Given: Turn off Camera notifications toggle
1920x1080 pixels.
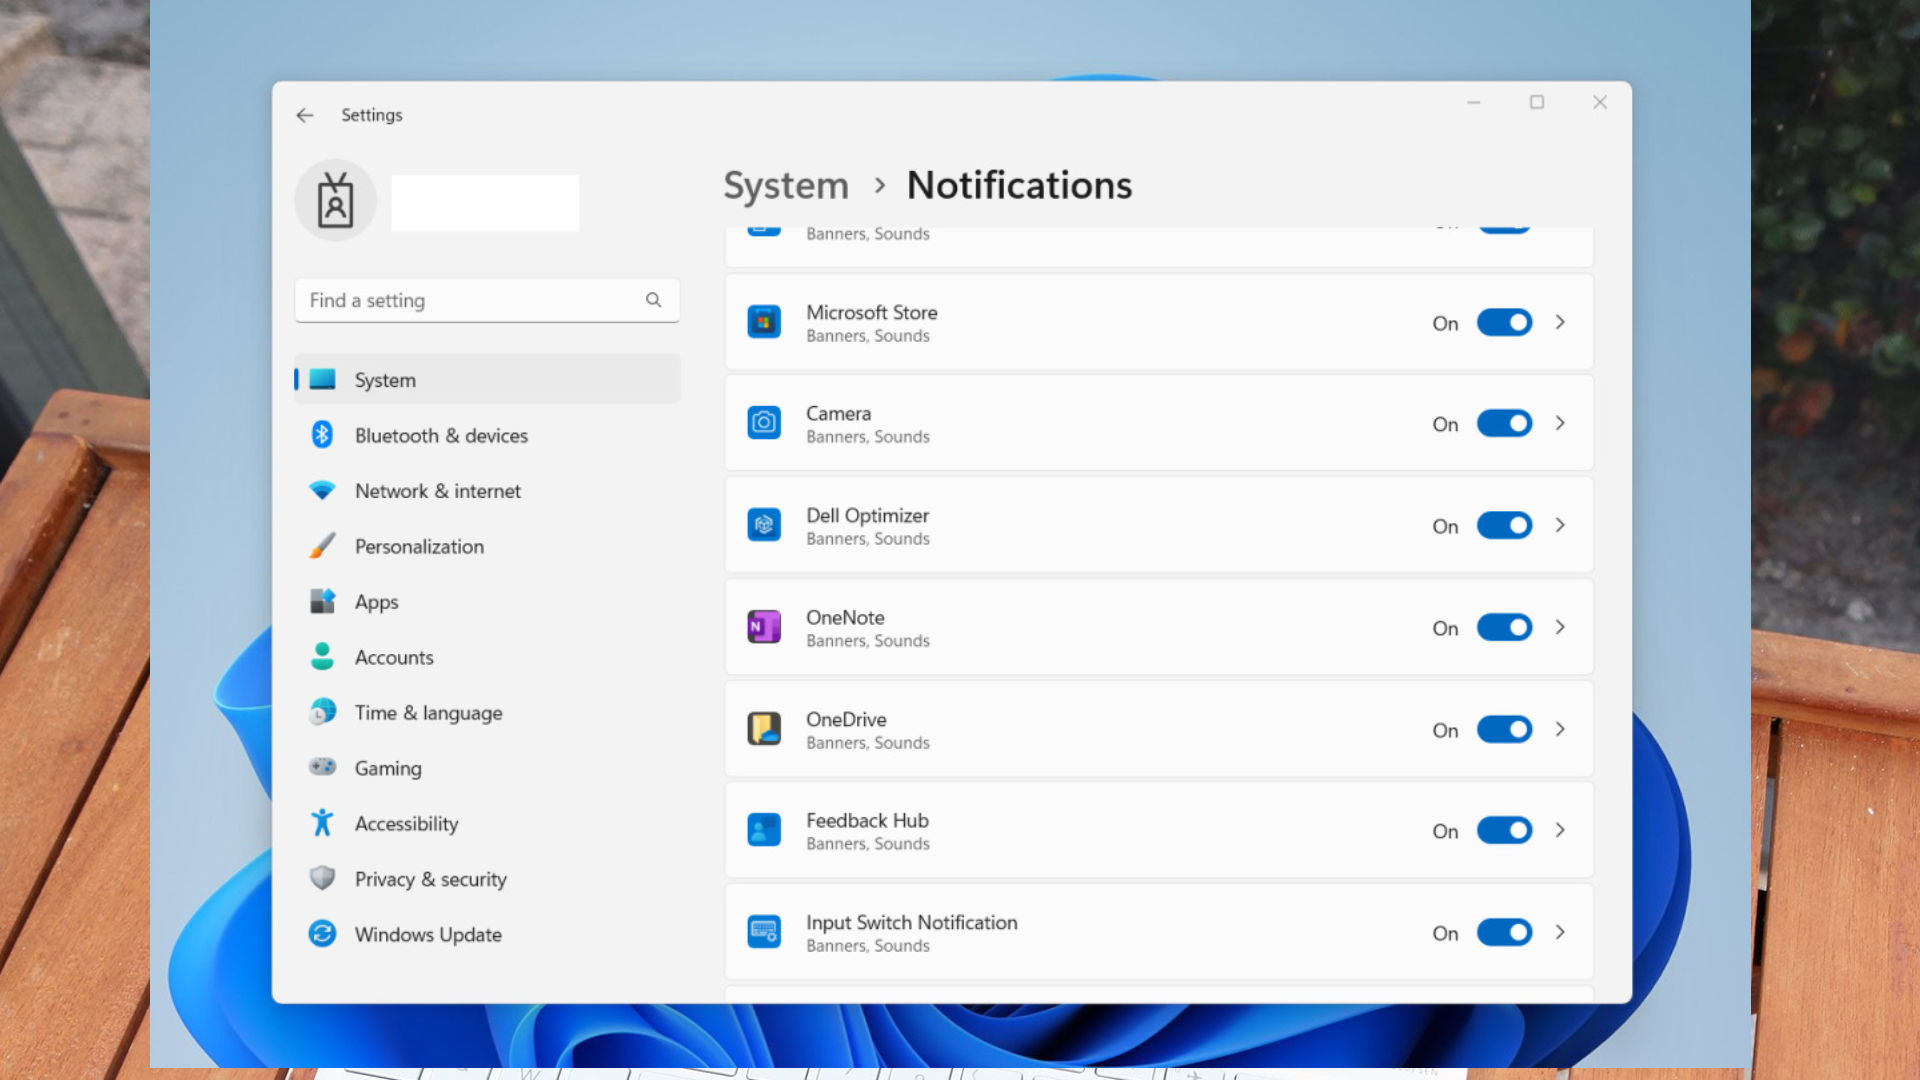Looking at the screenshot, I should point(1504,423).
